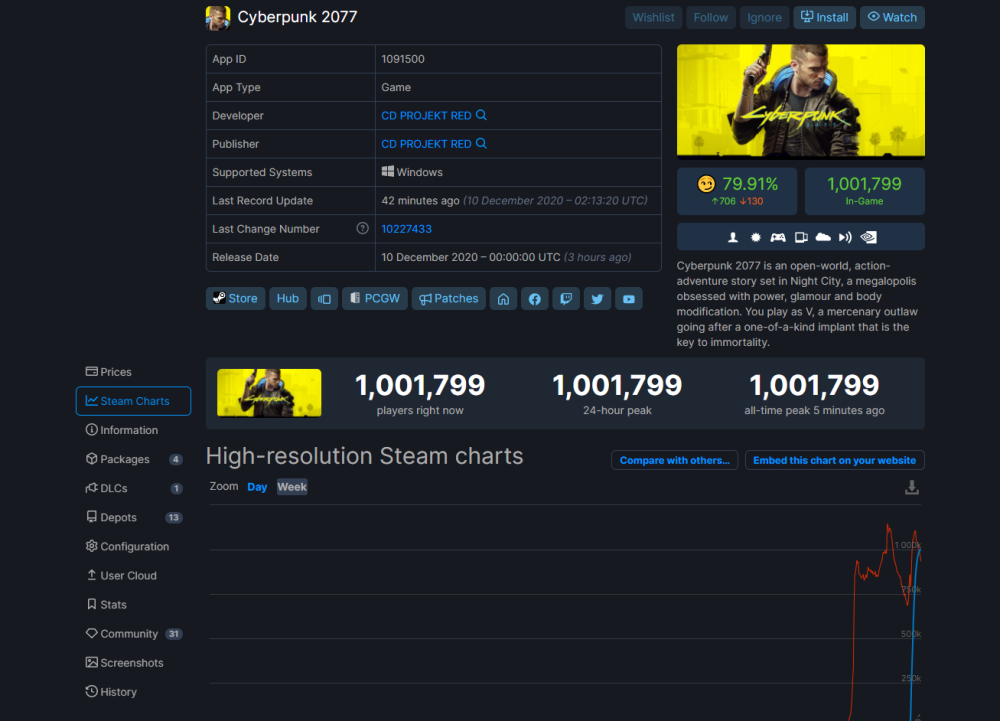Click the Watch button
The image size is (1000, 721).
point(892,17)
